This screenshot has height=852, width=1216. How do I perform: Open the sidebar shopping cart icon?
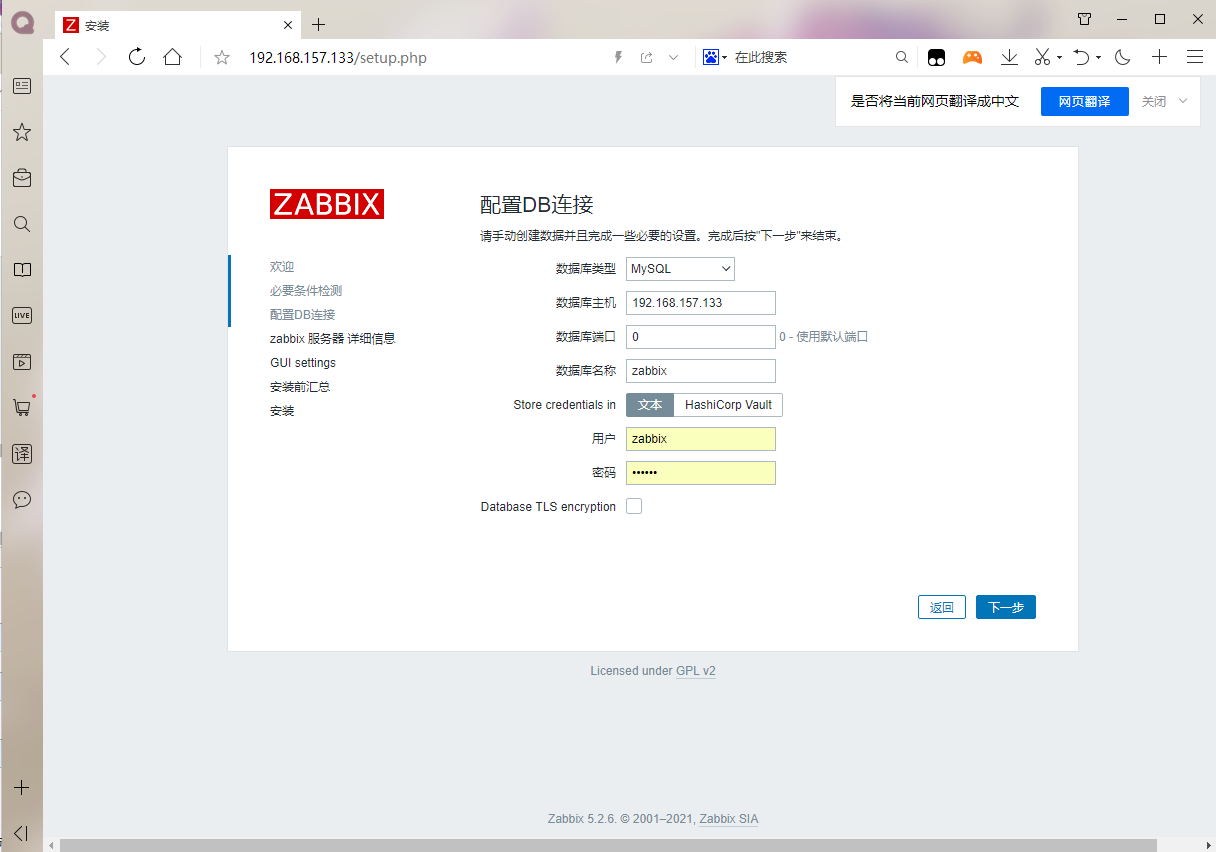pos(21,408)
